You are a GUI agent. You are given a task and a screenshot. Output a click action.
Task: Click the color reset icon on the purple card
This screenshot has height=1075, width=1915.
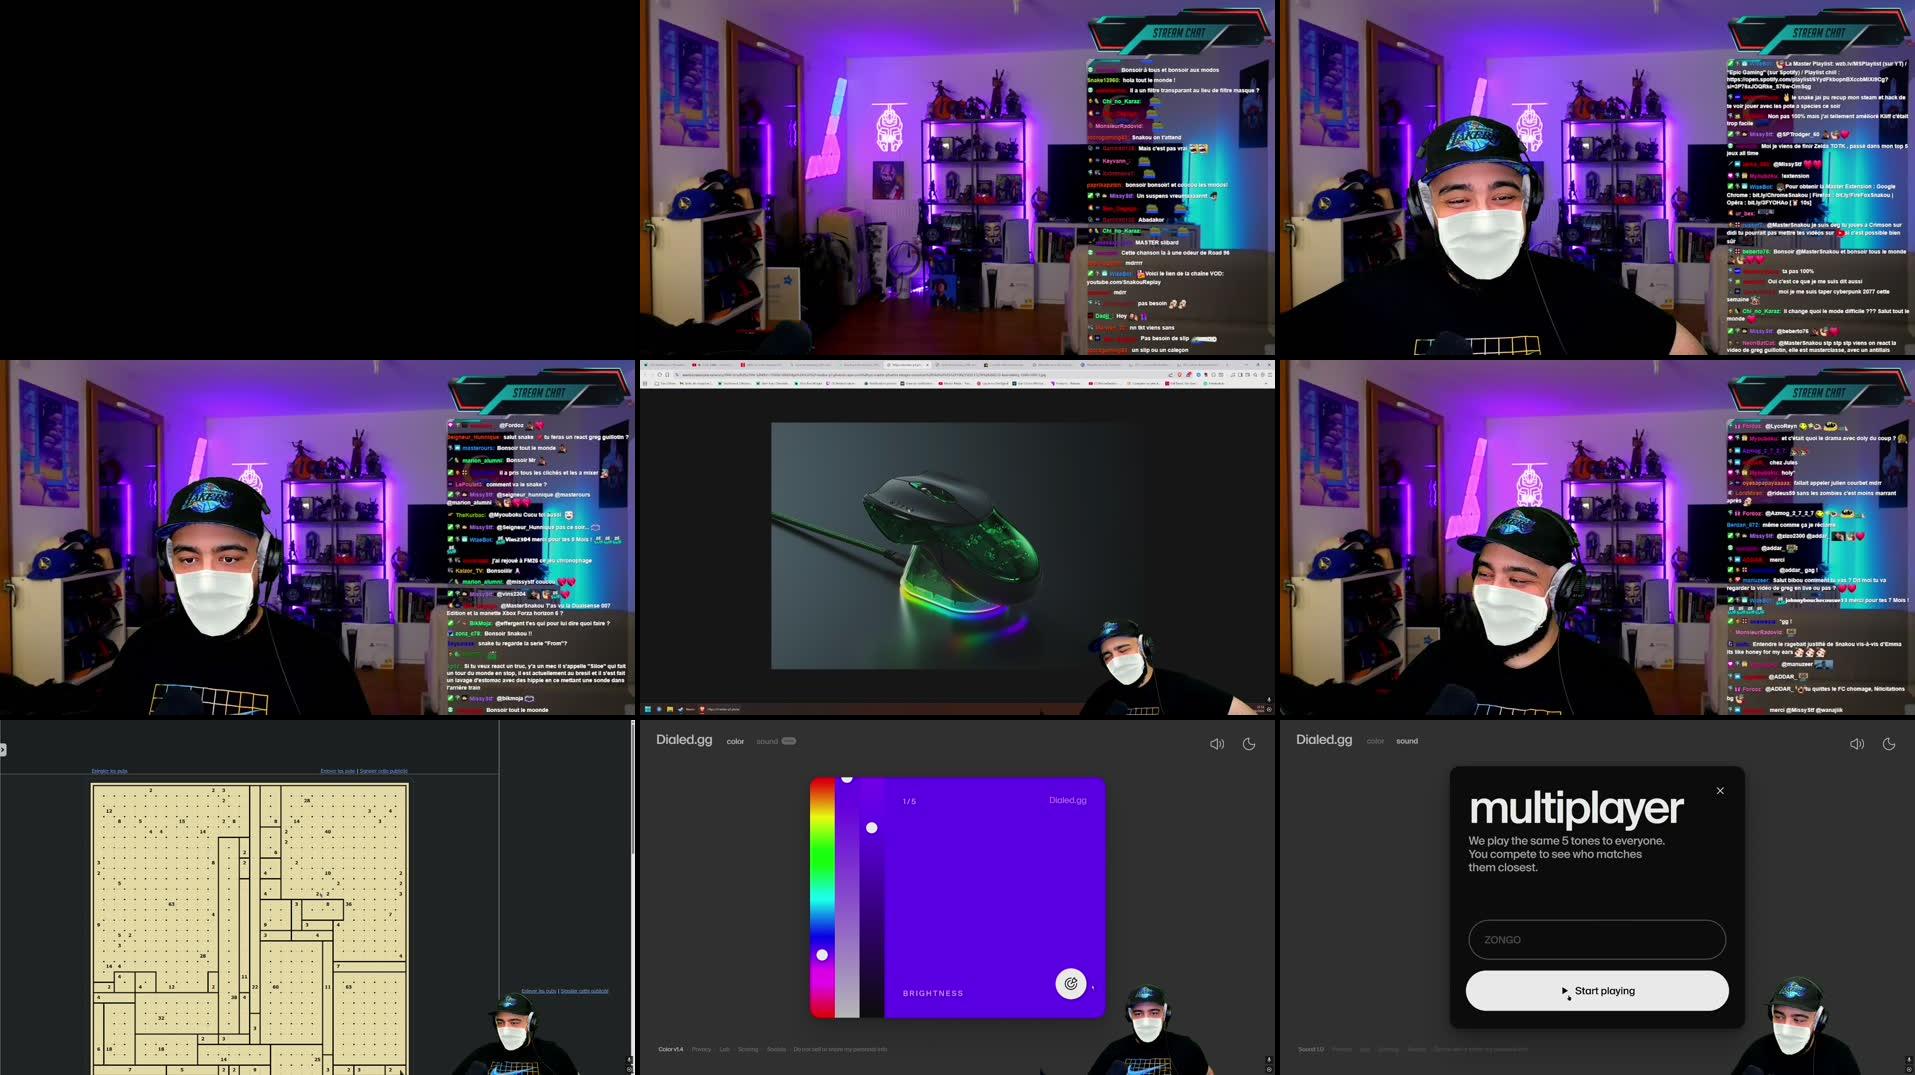pos(1070,984)
